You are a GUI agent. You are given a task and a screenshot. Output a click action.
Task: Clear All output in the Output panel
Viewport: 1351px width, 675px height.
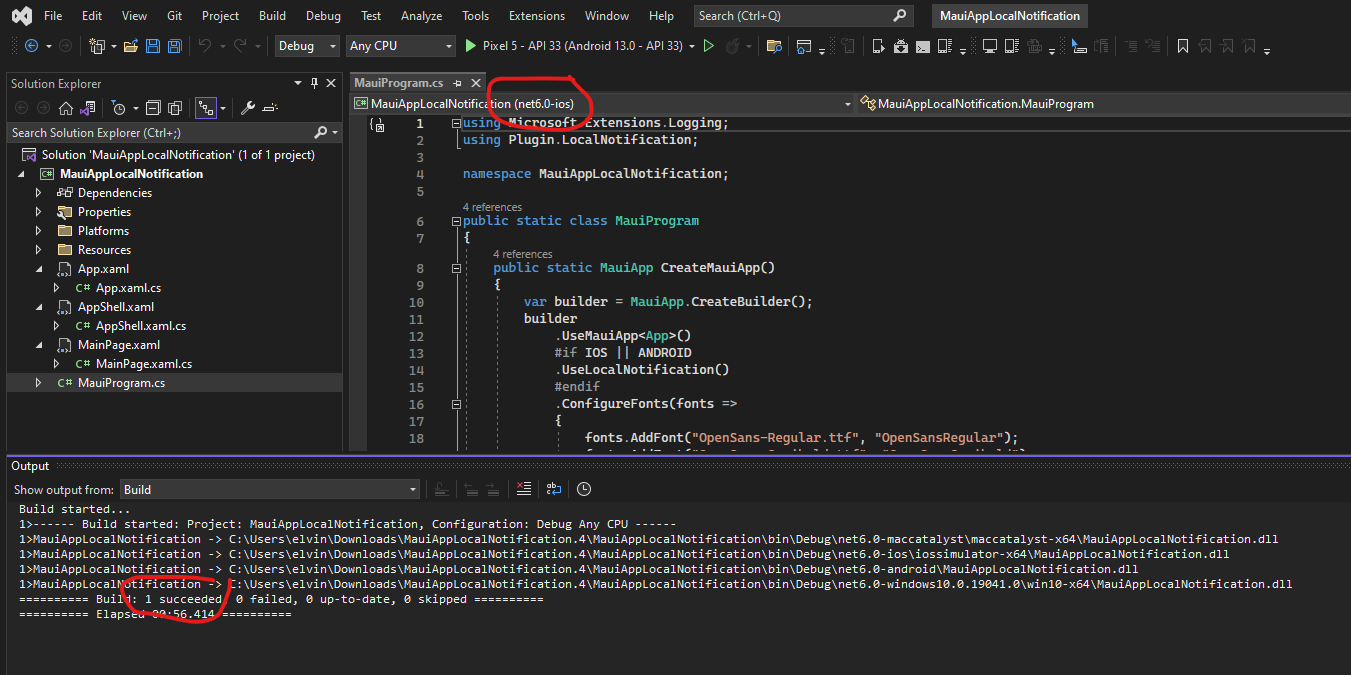pyautogui.click(x=523, y=489)
